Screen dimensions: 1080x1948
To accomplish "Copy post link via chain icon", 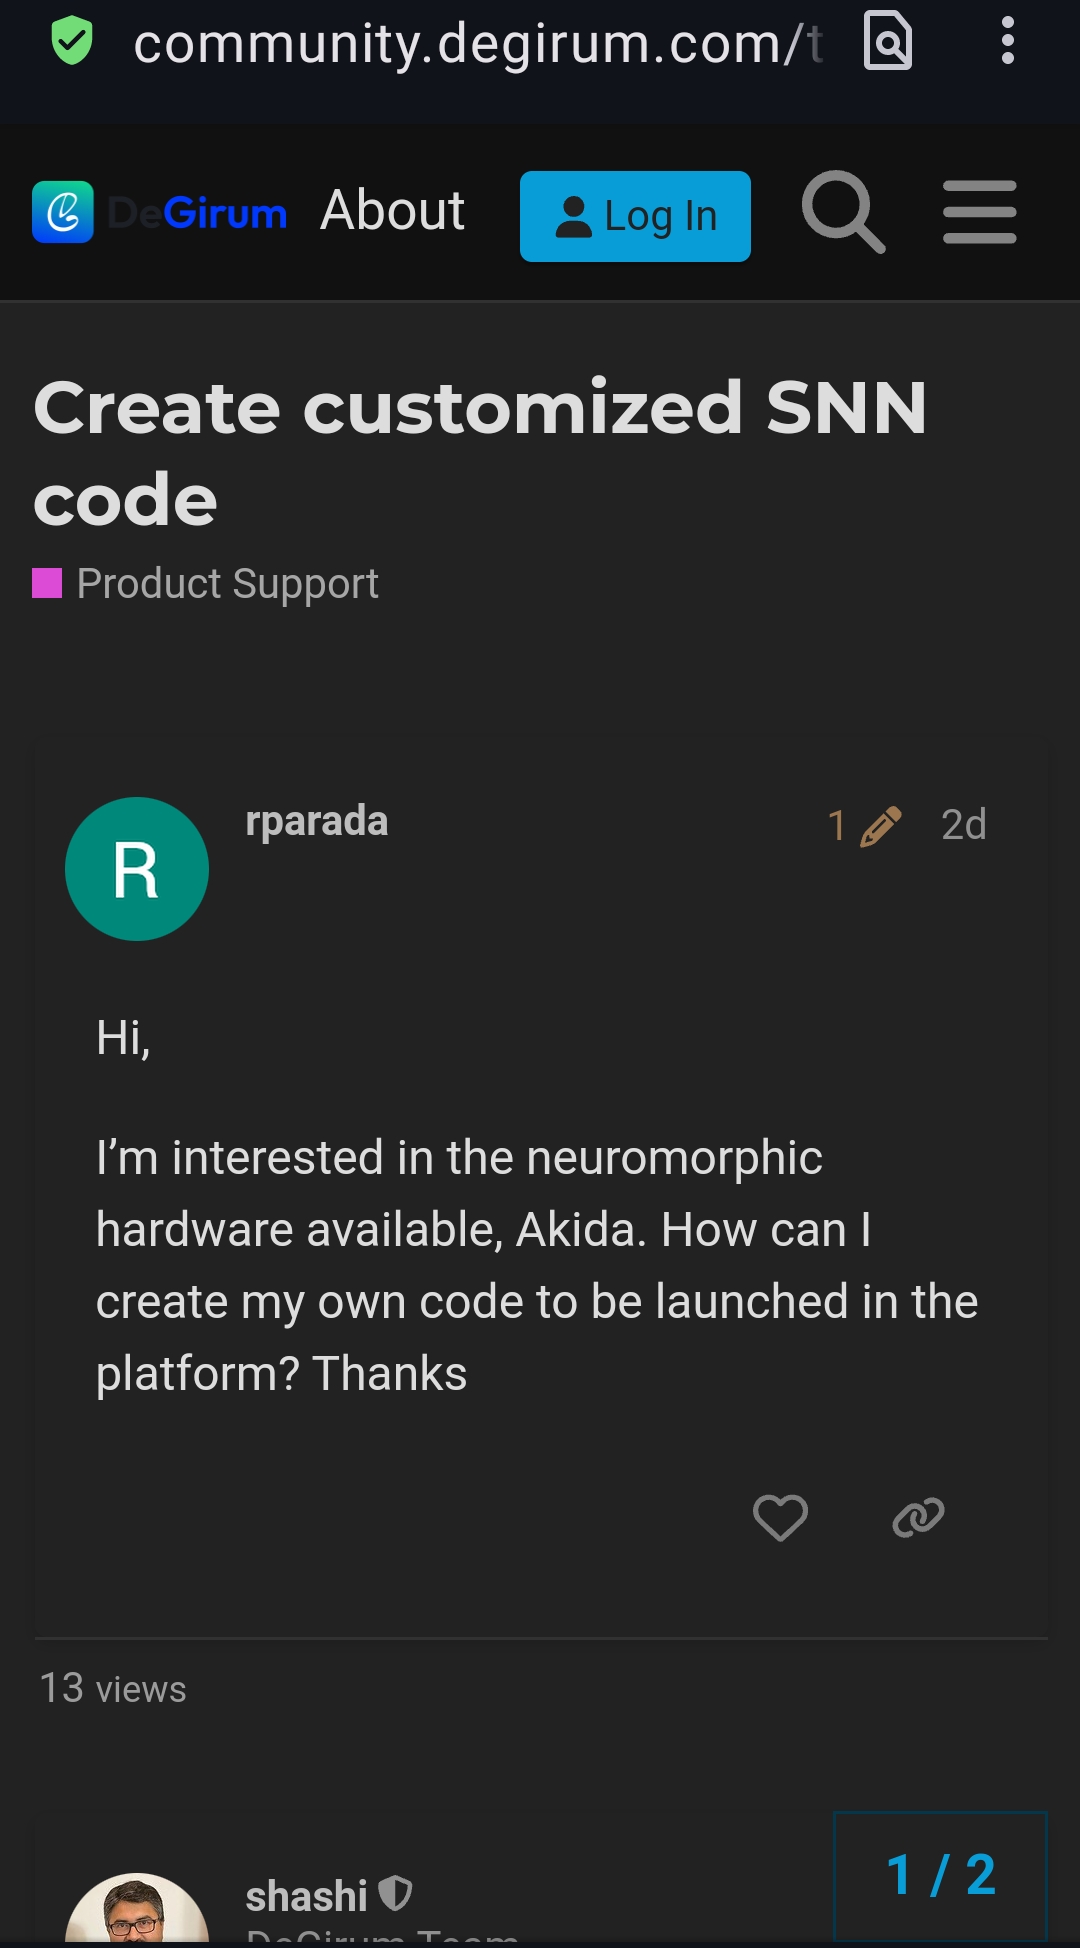I will pos(918,1517).
